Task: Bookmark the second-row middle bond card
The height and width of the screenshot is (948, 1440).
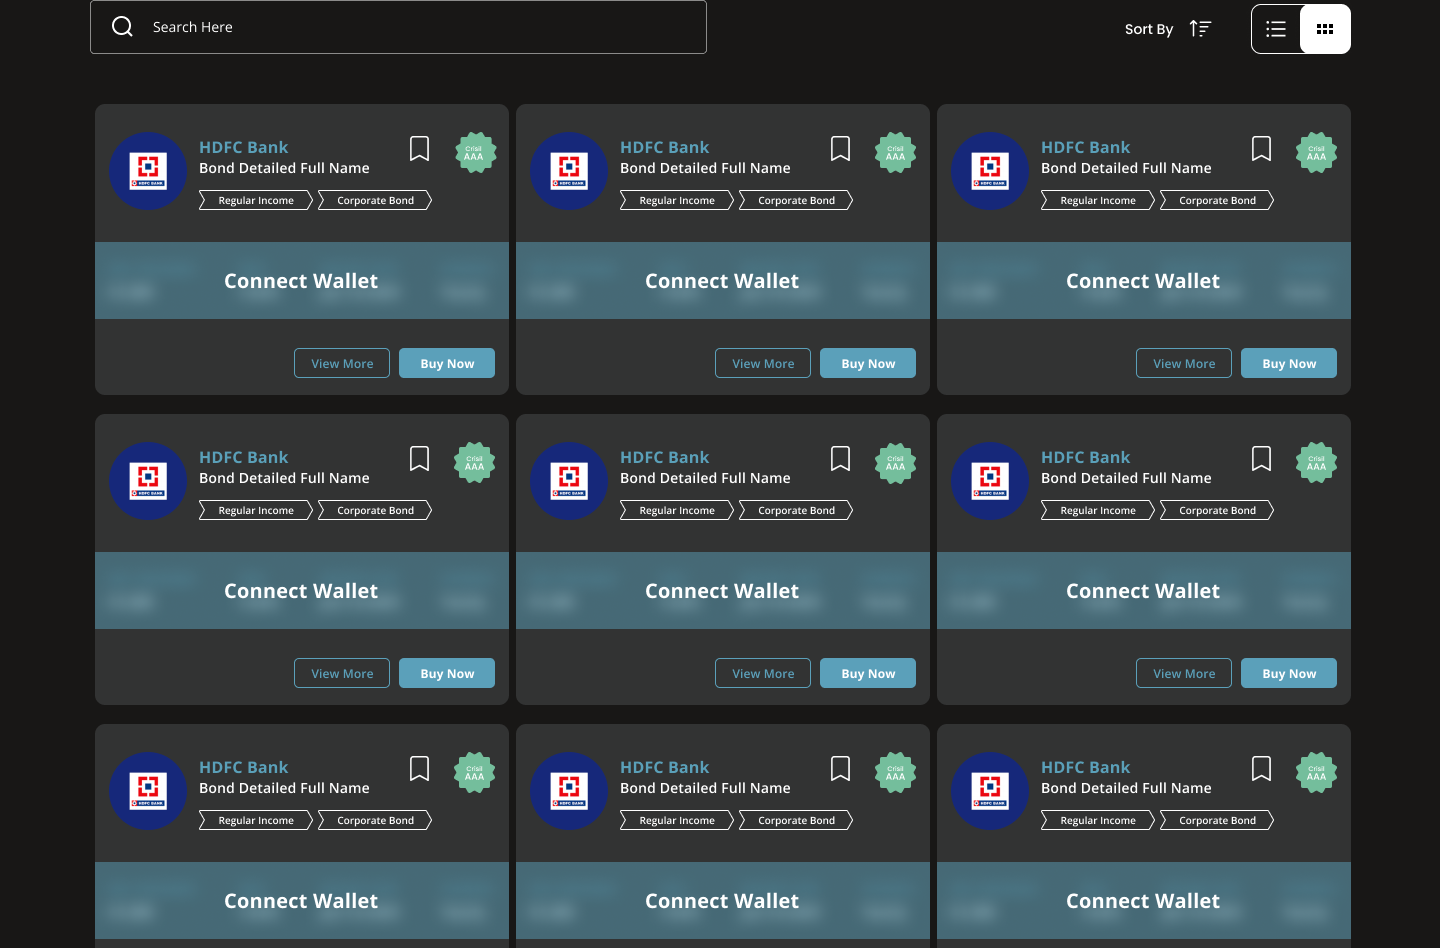Action: click(841, 459)
